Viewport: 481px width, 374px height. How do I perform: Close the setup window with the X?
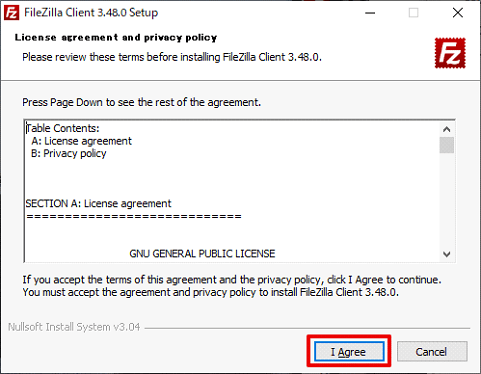click(x=458, y=13)
